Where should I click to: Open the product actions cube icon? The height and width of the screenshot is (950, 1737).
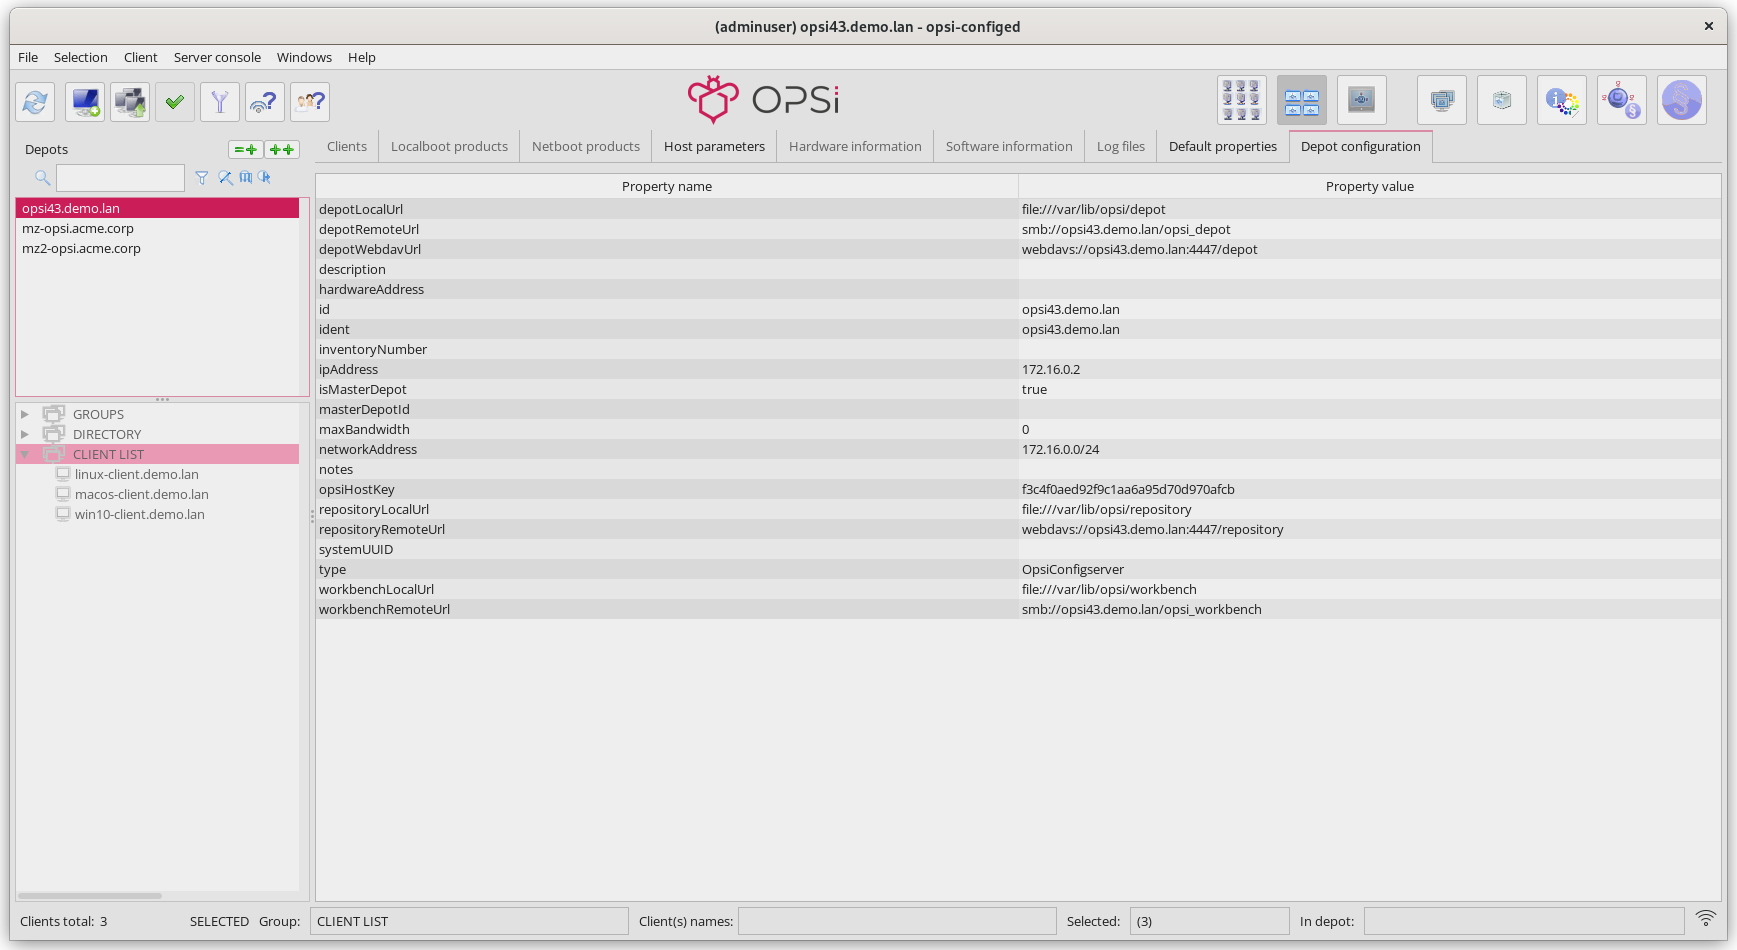pos(1502,100)
